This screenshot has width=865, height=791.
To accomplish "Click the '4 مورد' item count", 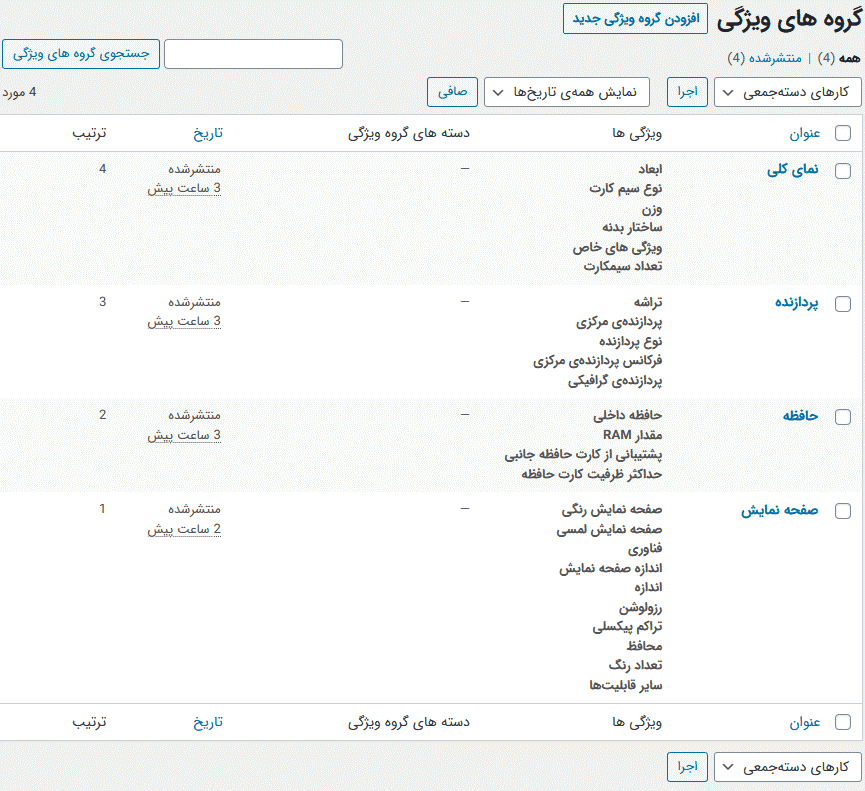I will click(x=19, y=92).
